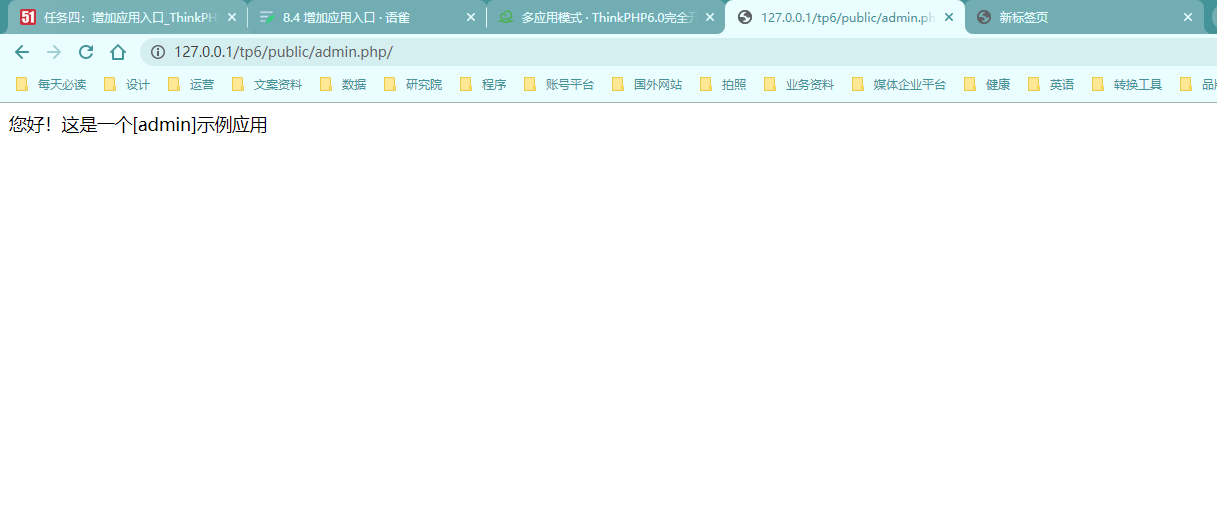Click the 语雀 favicon on second tab

[267, 17]
